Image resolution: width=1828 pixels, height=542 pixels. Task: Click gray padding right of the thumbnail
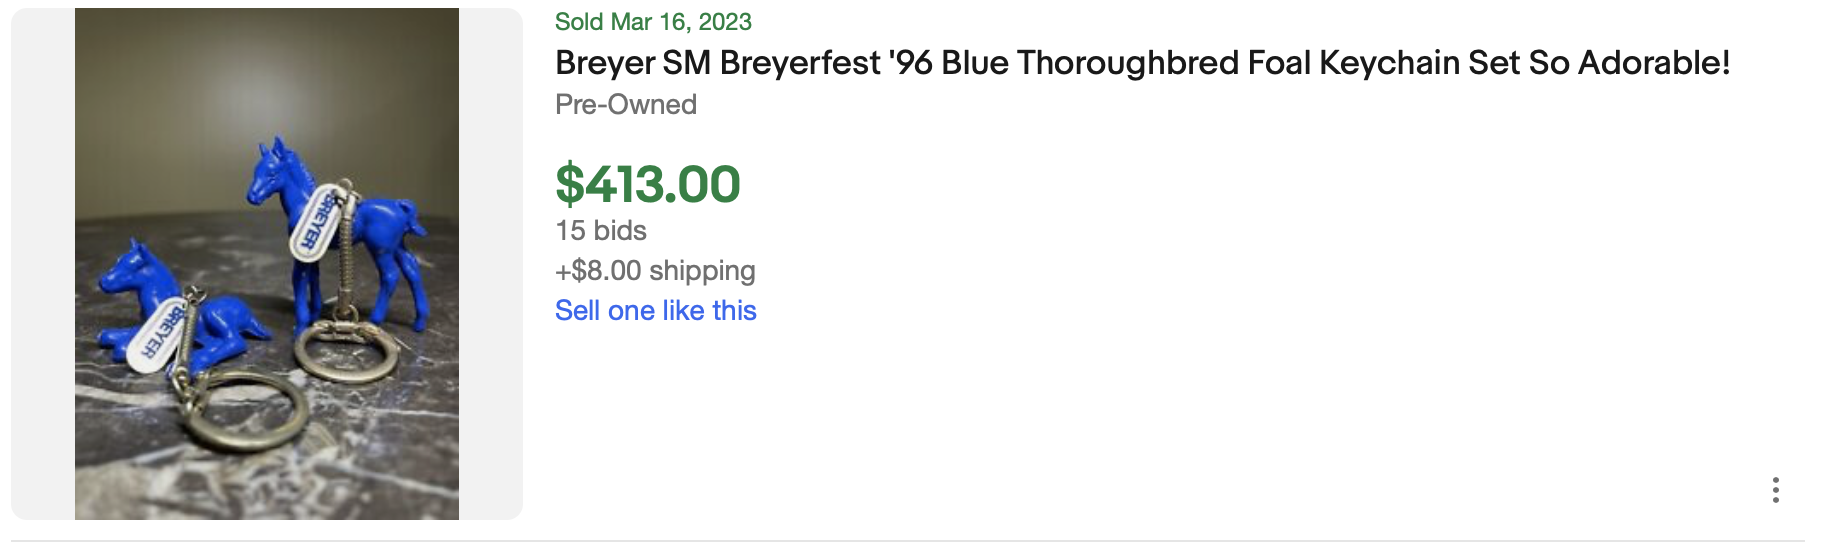point(490,264)
